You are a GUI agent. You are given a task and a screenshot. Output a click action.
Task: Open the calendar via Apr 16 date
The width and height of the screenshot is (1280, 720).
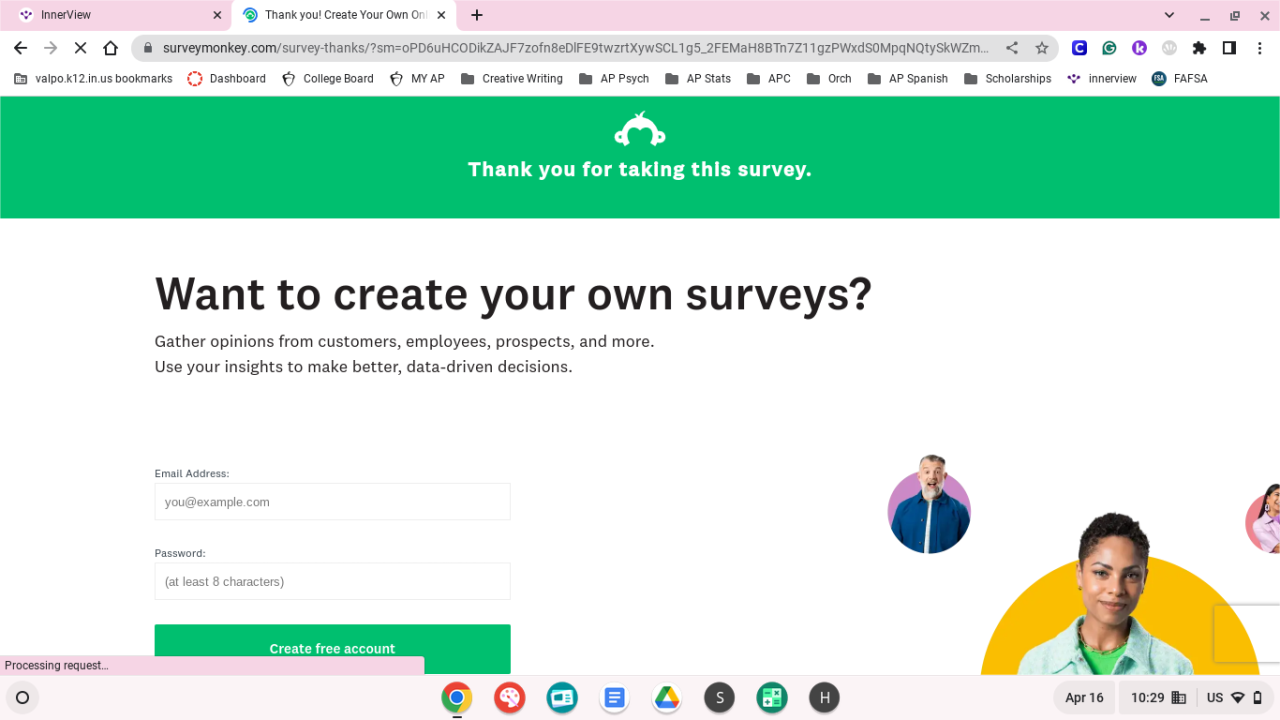tap(1084, 697)
